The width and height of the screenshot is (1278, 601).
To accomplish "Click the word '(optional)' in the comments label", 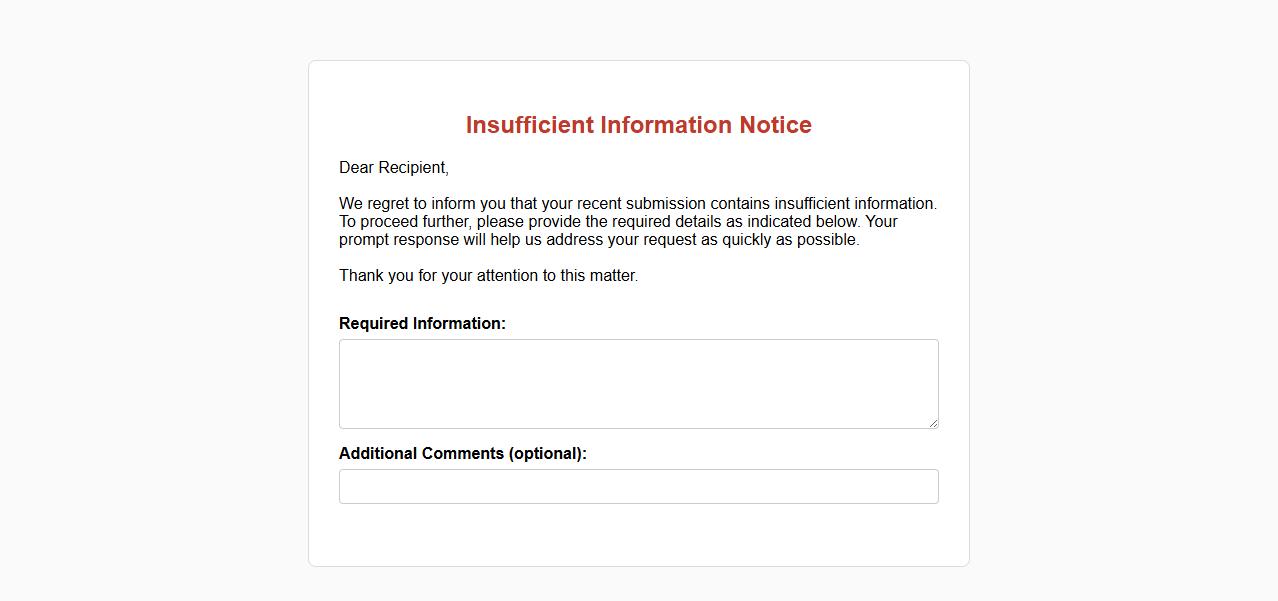I will pyautogui.click(x=547, y=454).
